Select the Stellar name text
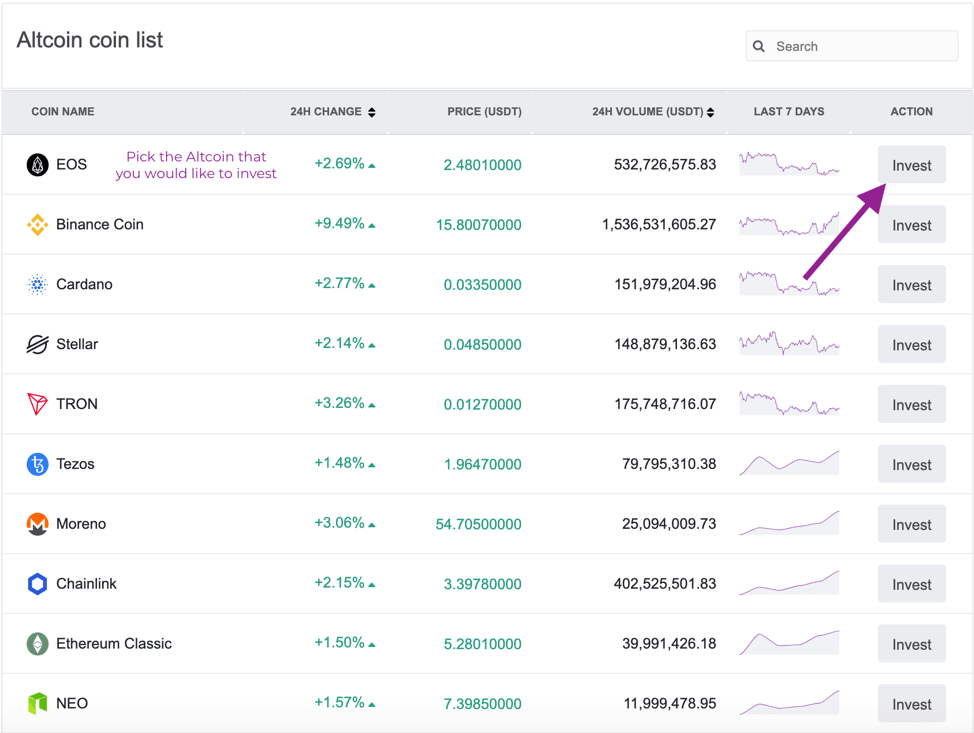 pos(77,344)
